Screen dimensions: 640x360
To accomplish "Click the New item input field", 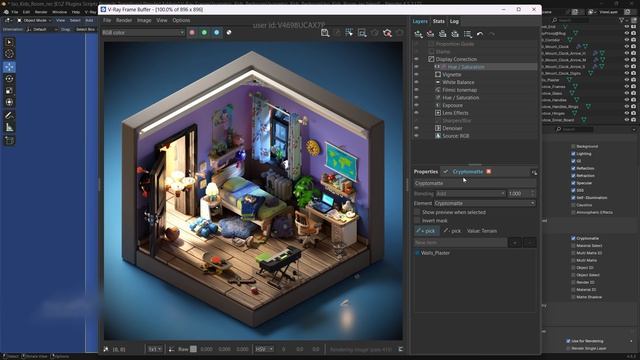I will (x=460, y=243).
